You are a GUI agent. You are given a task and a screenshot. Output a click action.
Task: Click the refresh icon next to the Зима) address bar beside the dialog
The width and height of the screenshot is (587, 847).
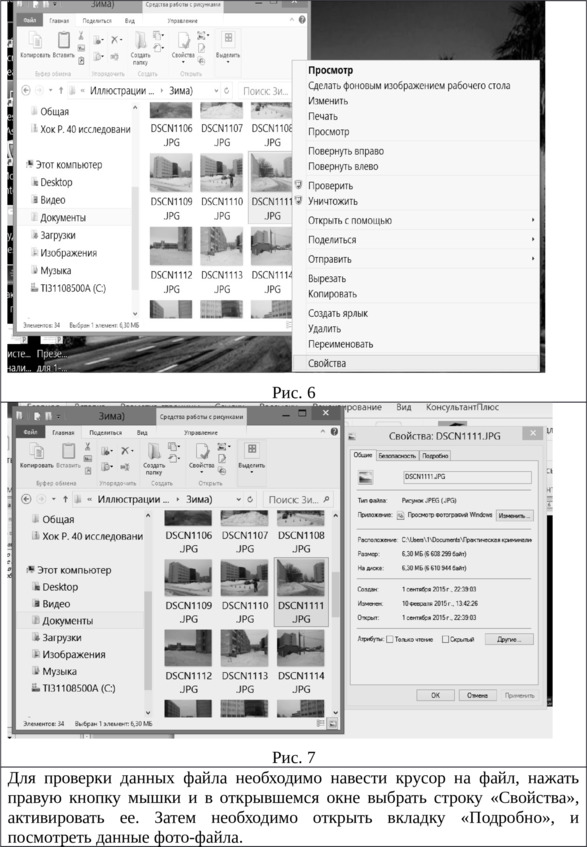tap(250, 499)
